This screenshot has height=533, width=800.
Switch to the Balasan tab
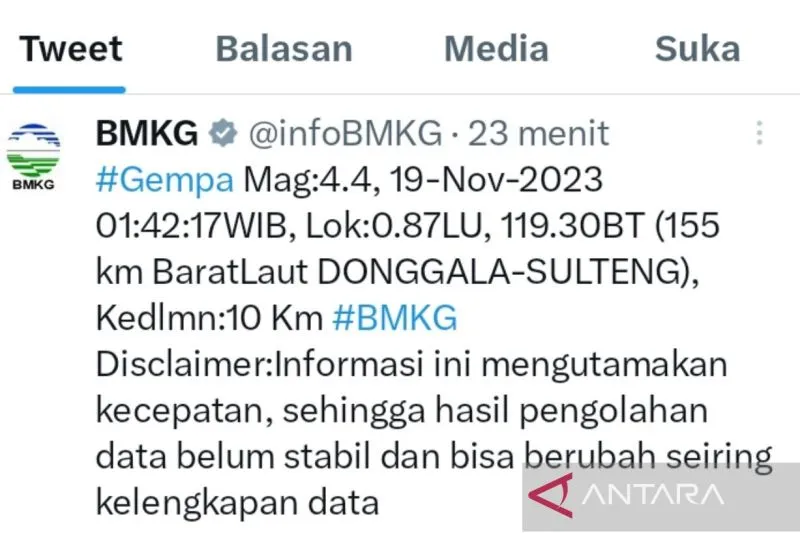[284, 49]
